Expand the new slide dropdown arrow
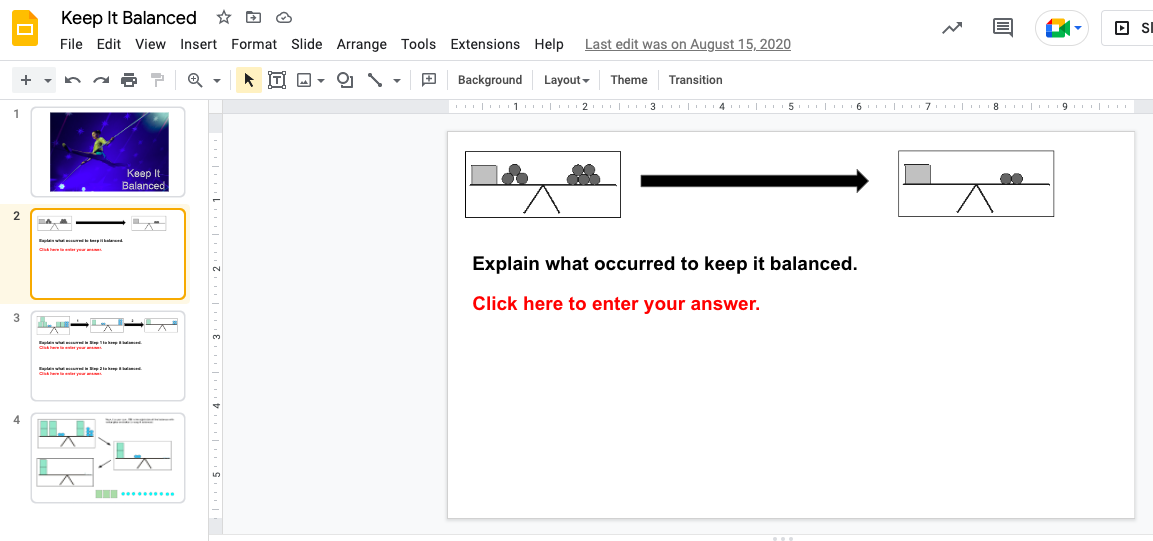 pyautogui.click(x=48, y=81)
